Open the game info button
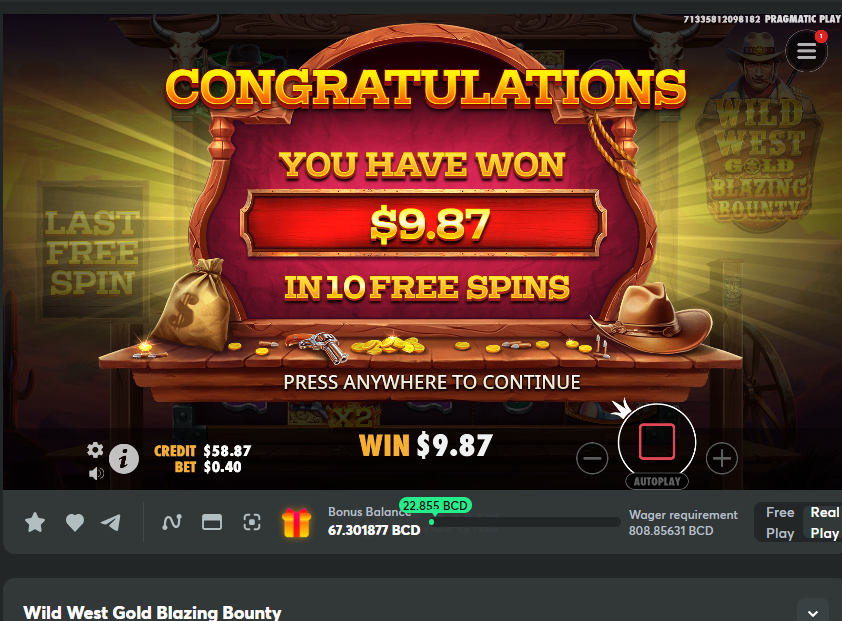The image size is (842, 621). click(x=124, y=459)
